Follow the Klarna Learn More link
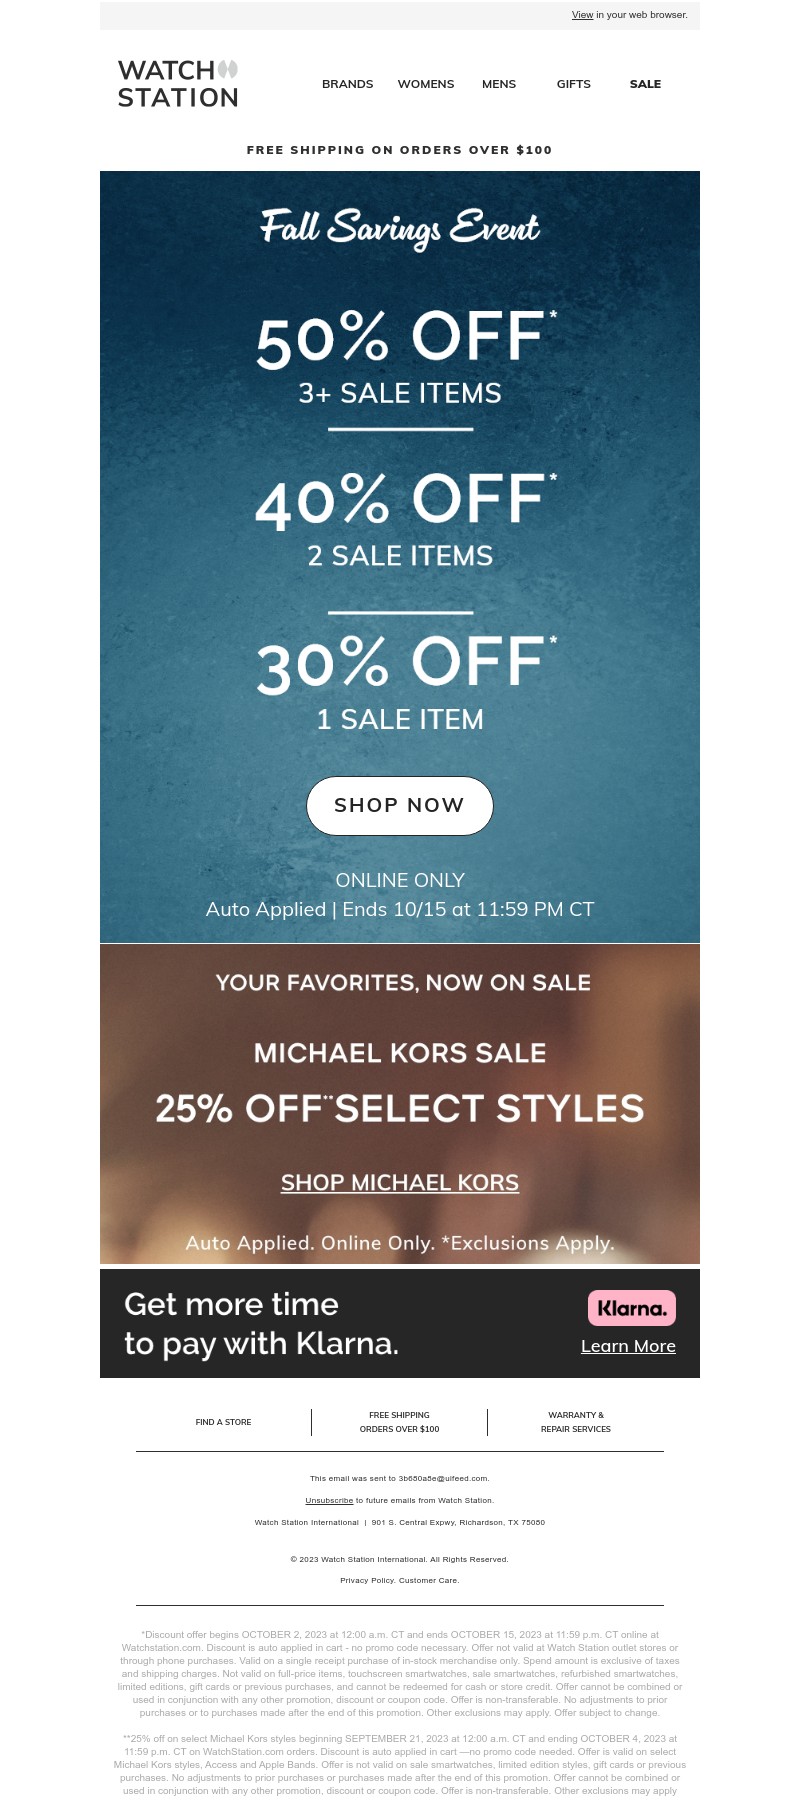This screenshot has height=1813, width=800. pos(628,1346)
